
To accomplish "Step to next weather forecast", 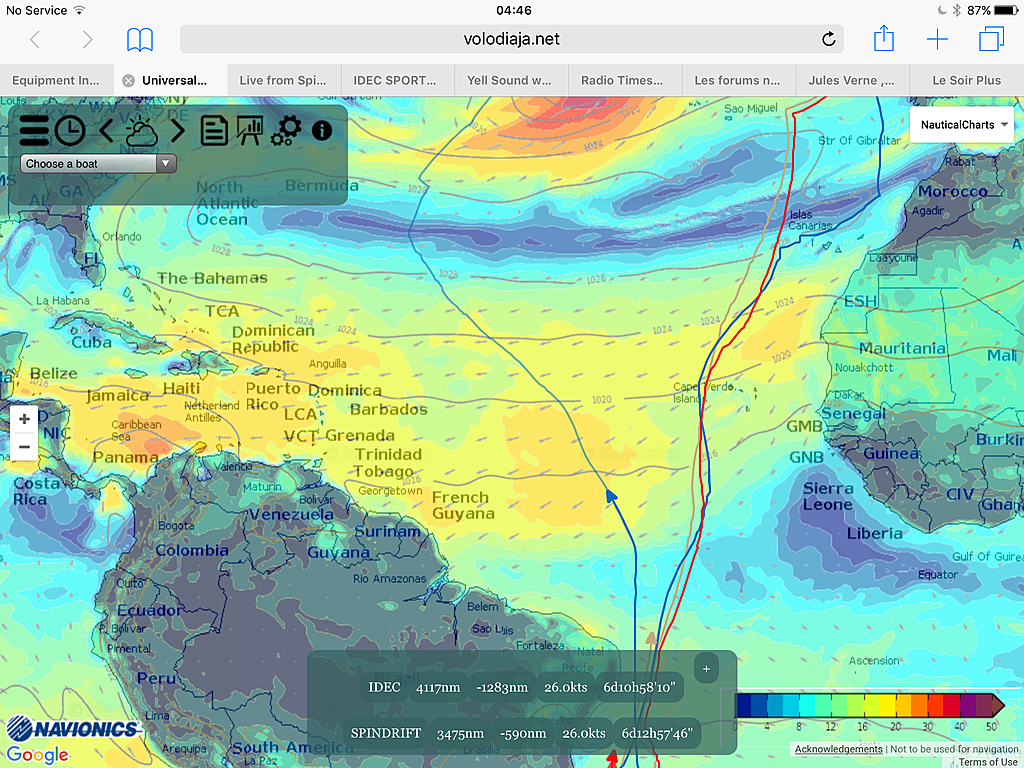I will click(177, 131).
